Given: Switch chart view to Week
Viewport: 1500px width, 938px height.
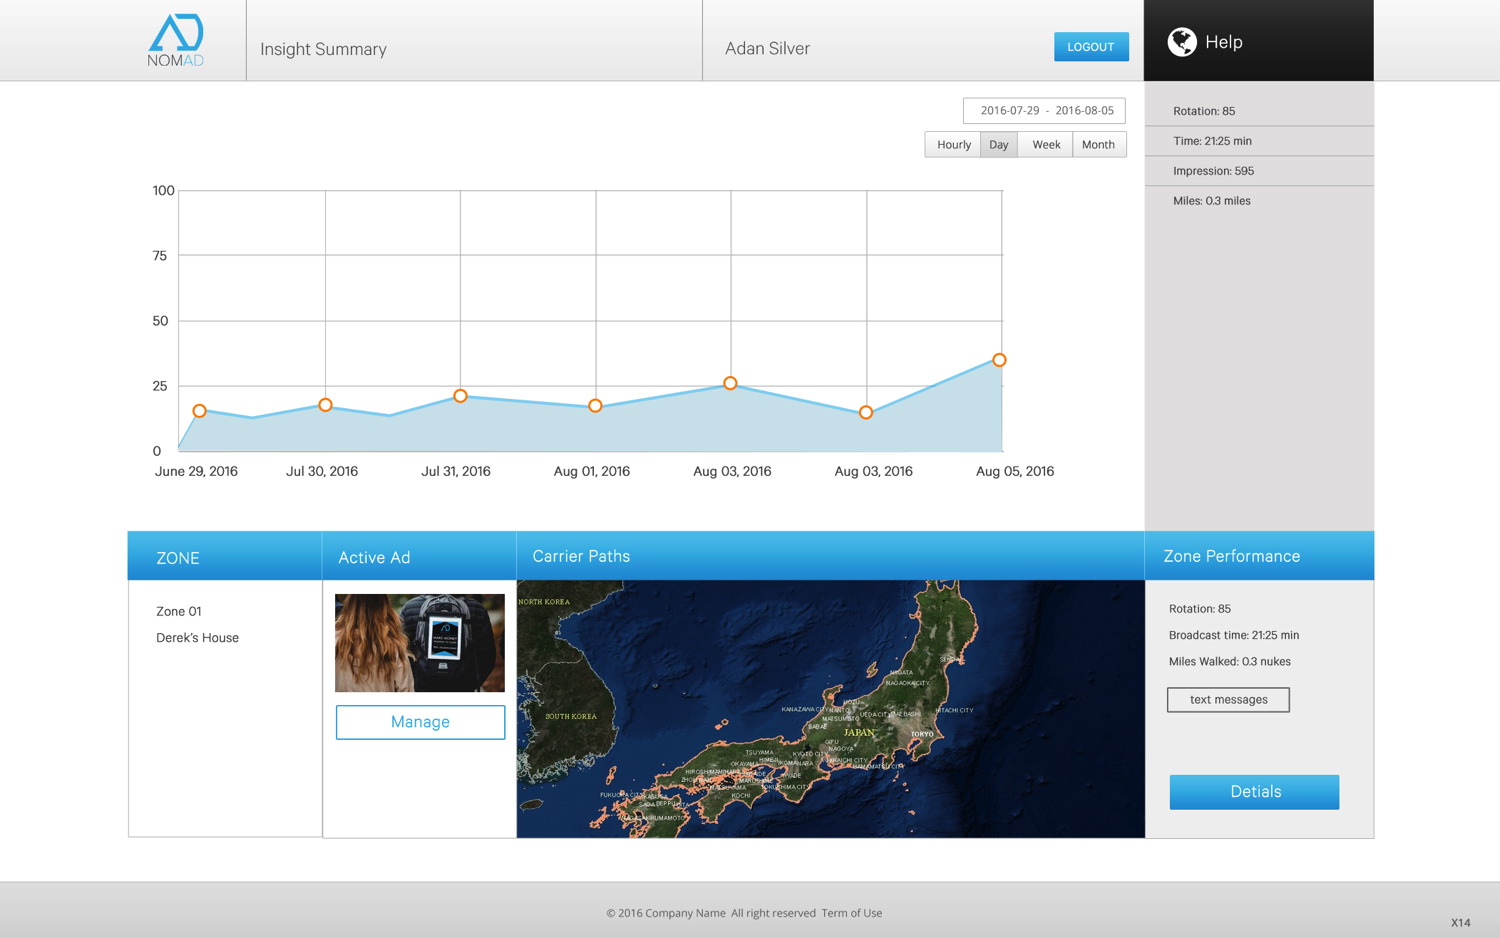Looking at the screenshot, I should point(1045,145).
